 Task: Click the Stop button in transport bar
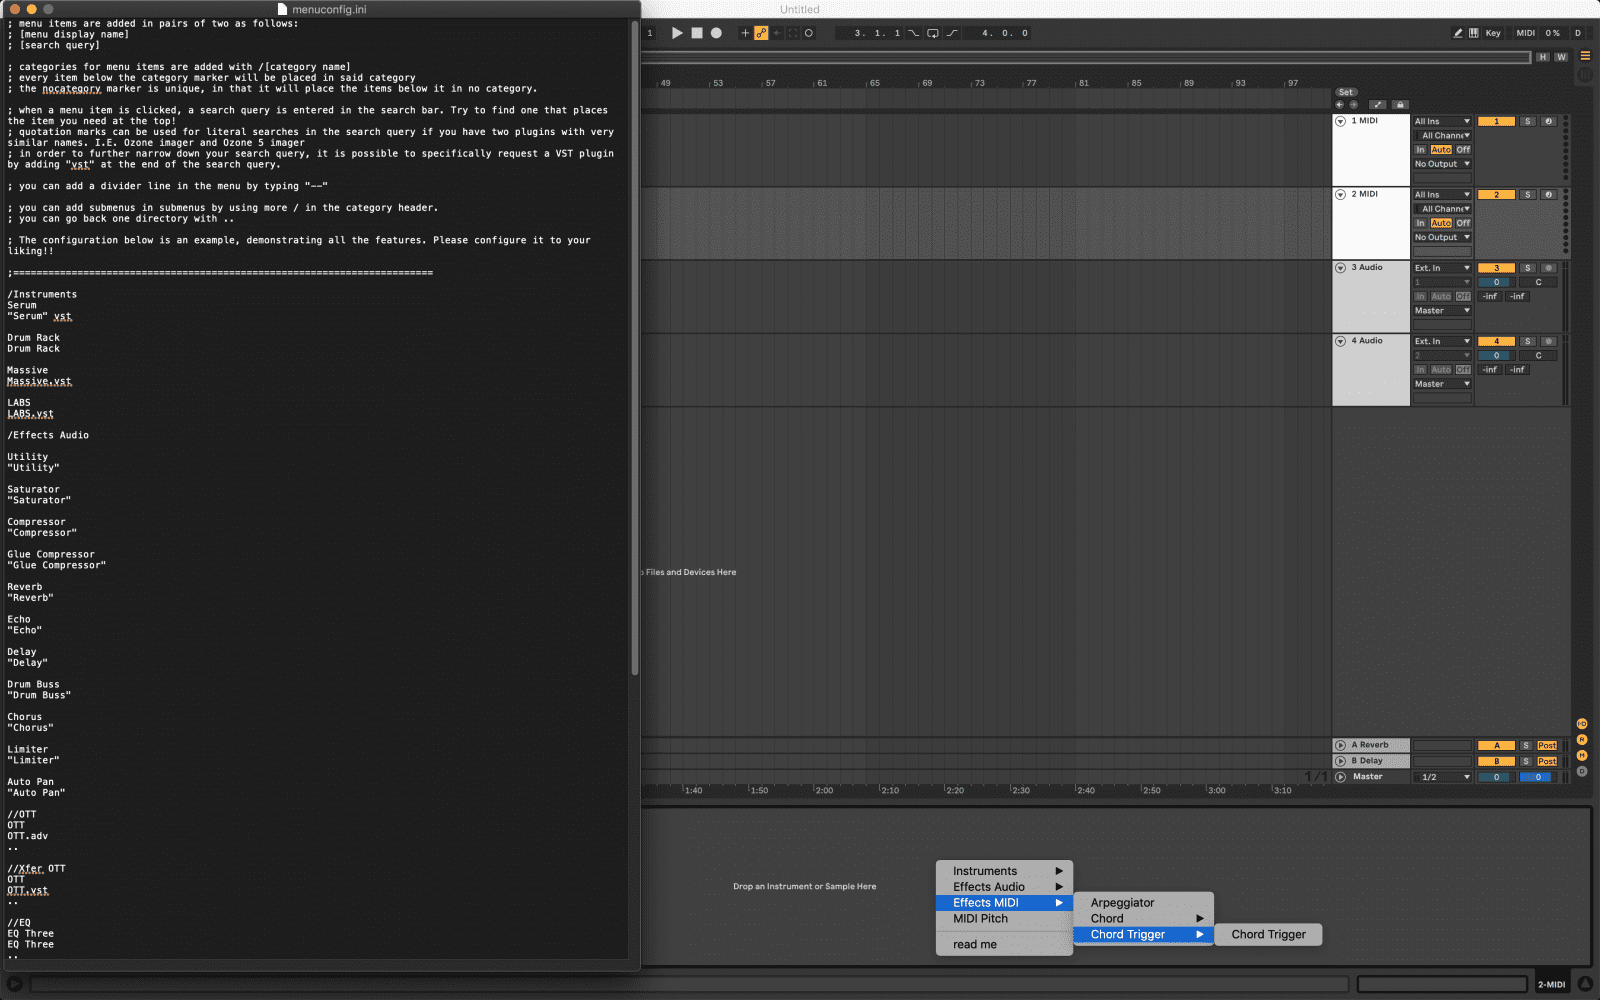click(x=697, y=33)
